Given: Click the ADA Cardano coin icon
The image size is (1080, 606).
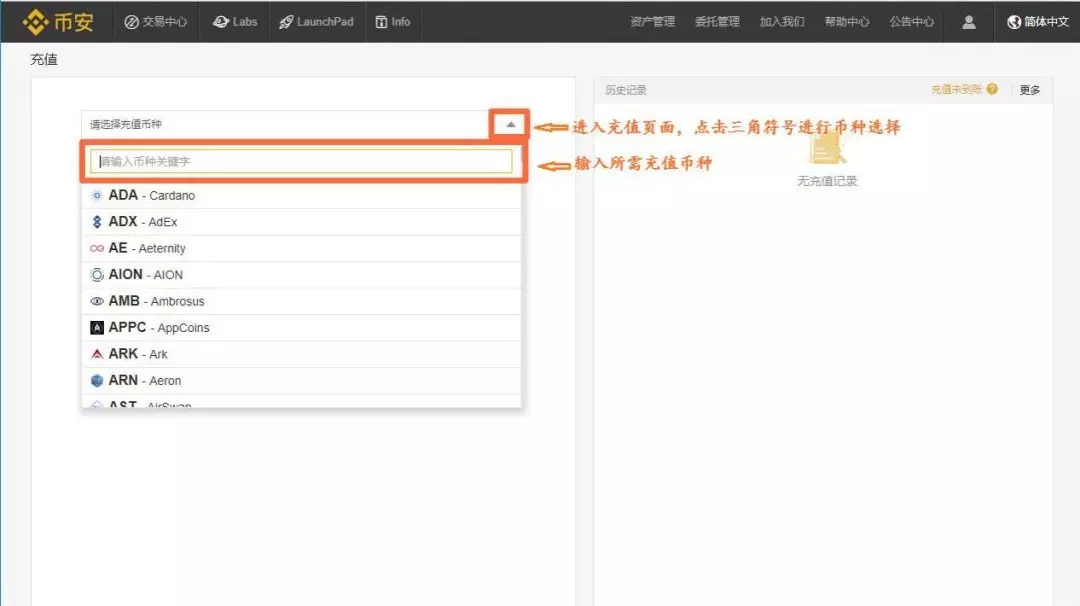Looking at the screenshot, I should pos(97,196).
